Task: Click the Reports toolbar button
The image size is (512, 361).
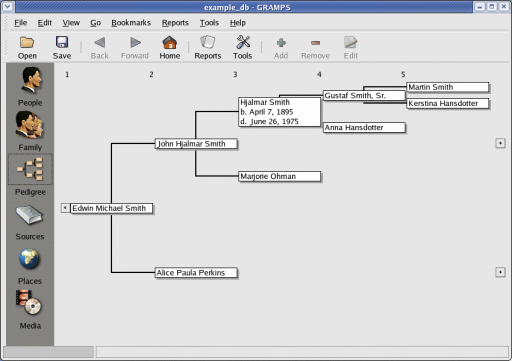Action: (x=208, y=47)
